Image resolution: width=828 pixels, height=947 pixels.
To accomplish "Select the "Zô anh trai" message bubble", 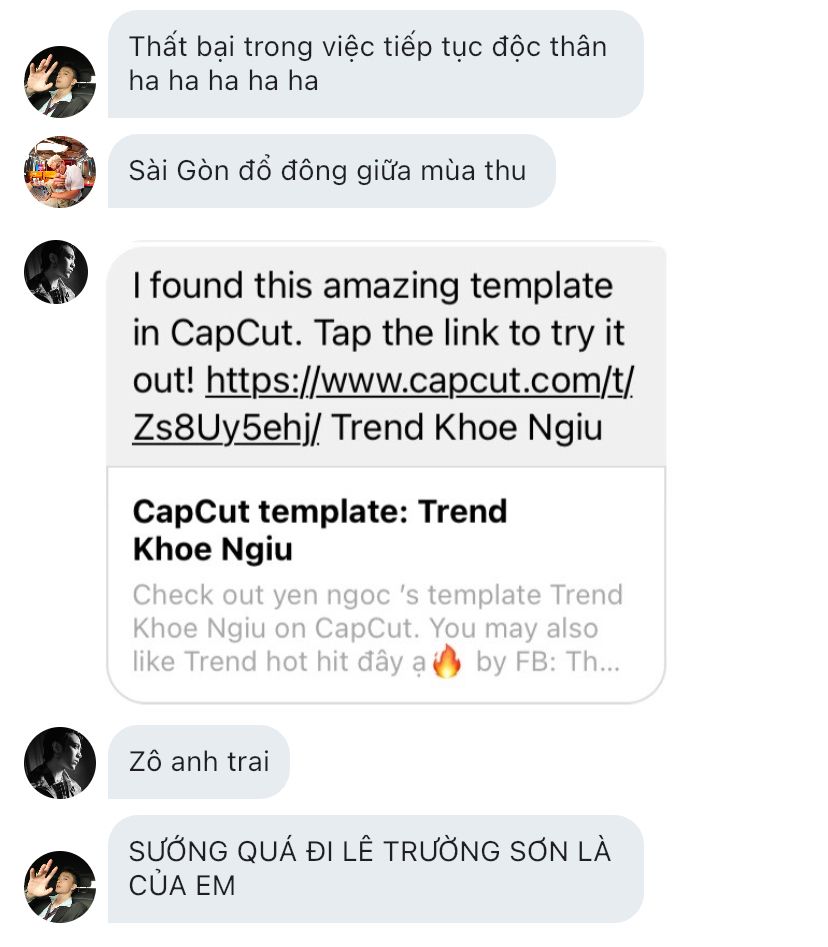I will [199, 762].
